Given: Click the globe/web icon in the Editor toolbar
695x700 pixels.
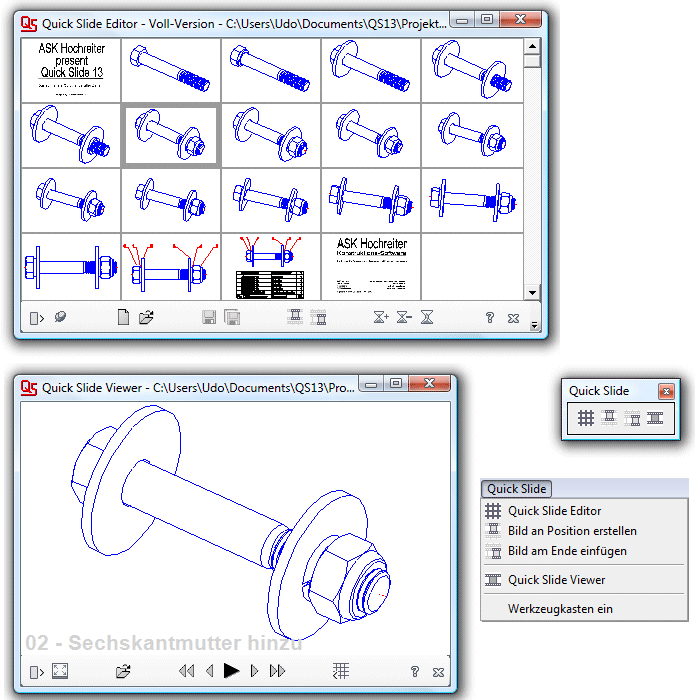Looking at the screenshot, I should pos(60,317).
